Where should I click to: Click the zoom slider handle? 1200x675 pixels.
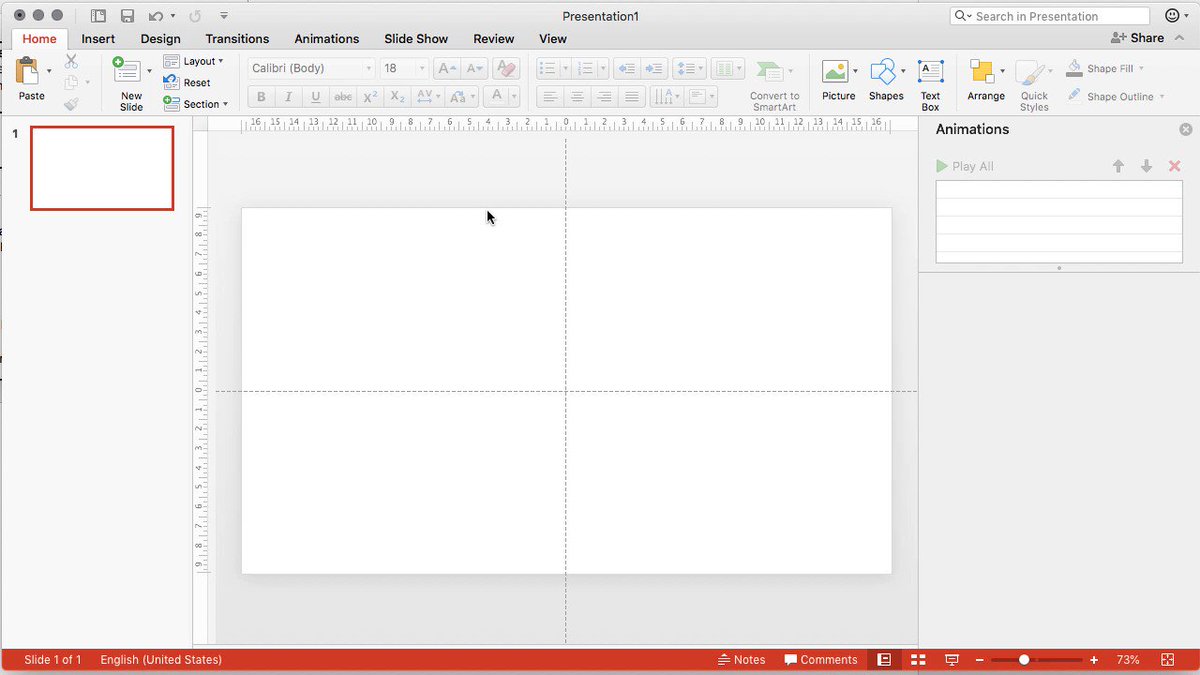click(x=1024, y=660)
